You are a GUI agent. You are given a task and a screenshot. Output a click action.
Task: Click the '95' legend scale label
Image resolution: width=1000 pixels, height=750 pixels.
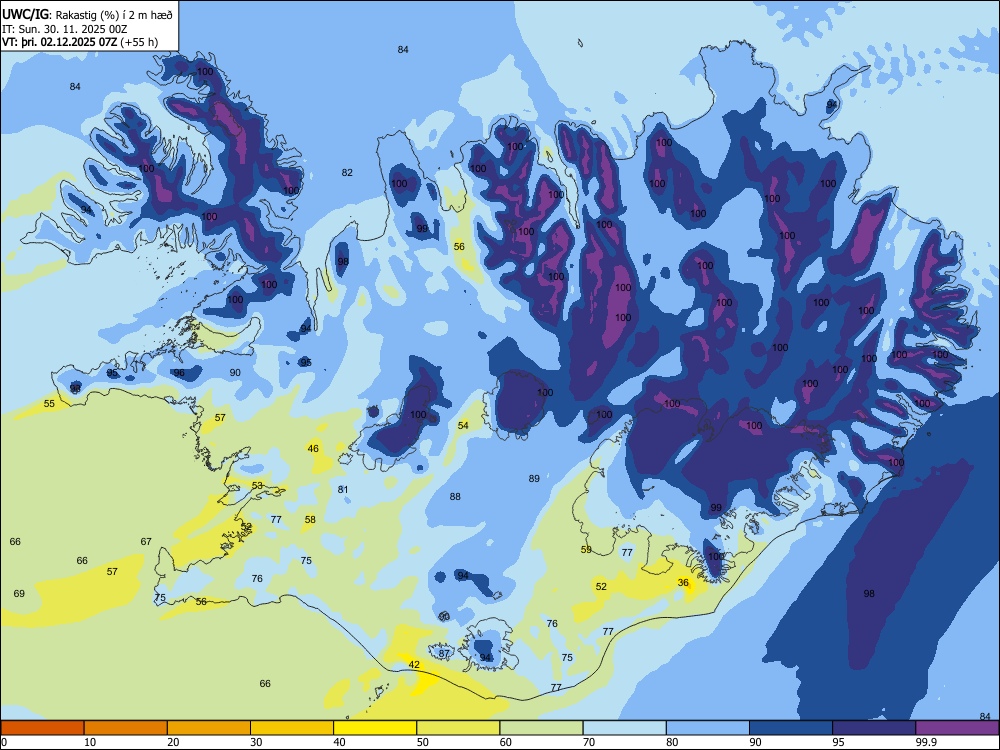(838, 742)
